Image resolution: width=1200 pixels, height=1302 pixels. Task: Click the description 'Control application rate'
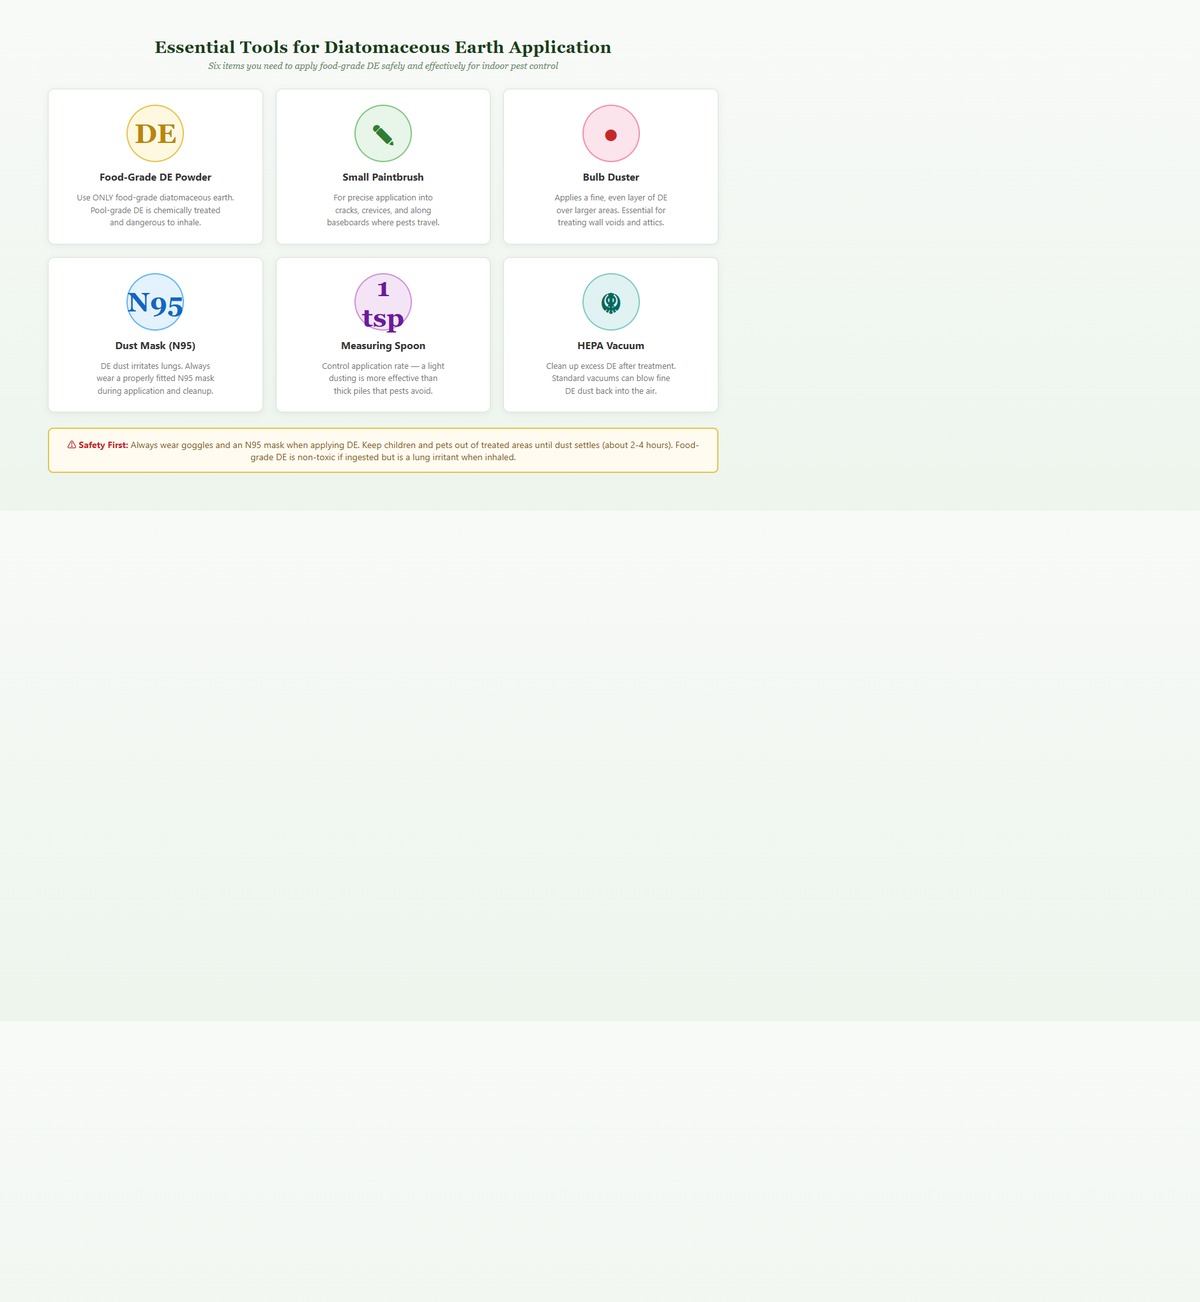[383, 379]
